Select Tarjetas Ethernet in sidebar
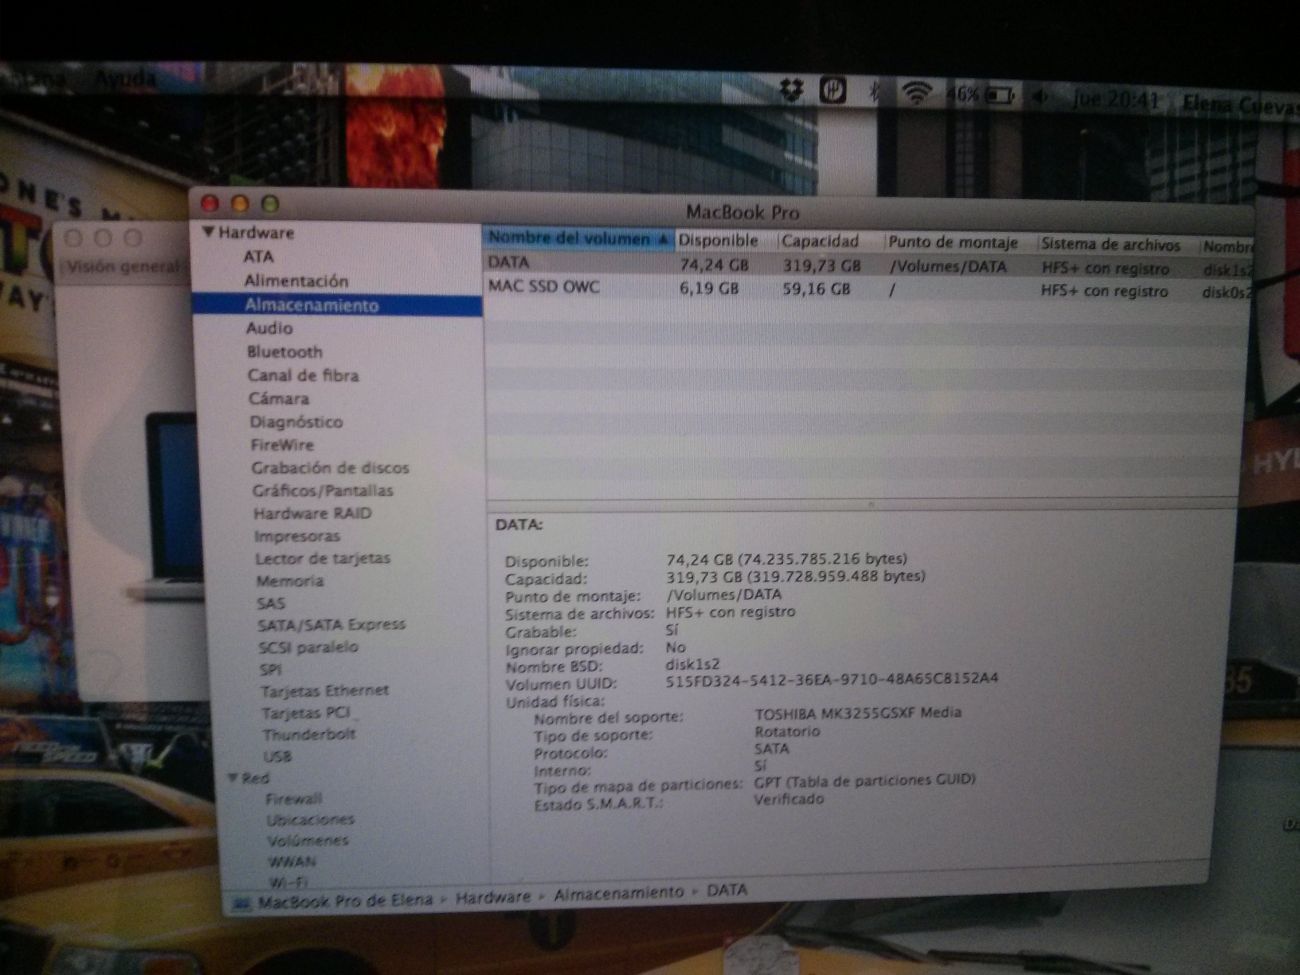The height and width of the screenshot is (975, 1300). (325, 690)
